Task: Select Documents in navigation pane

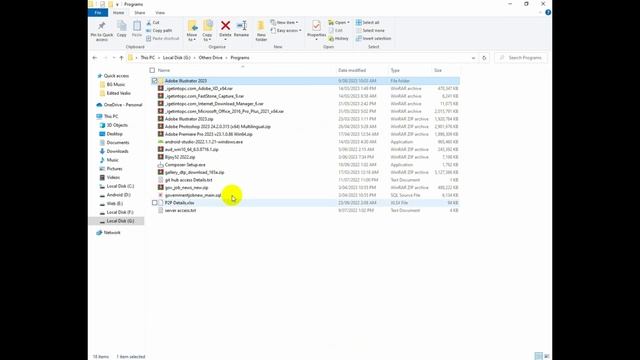Action: pos(118,142)
